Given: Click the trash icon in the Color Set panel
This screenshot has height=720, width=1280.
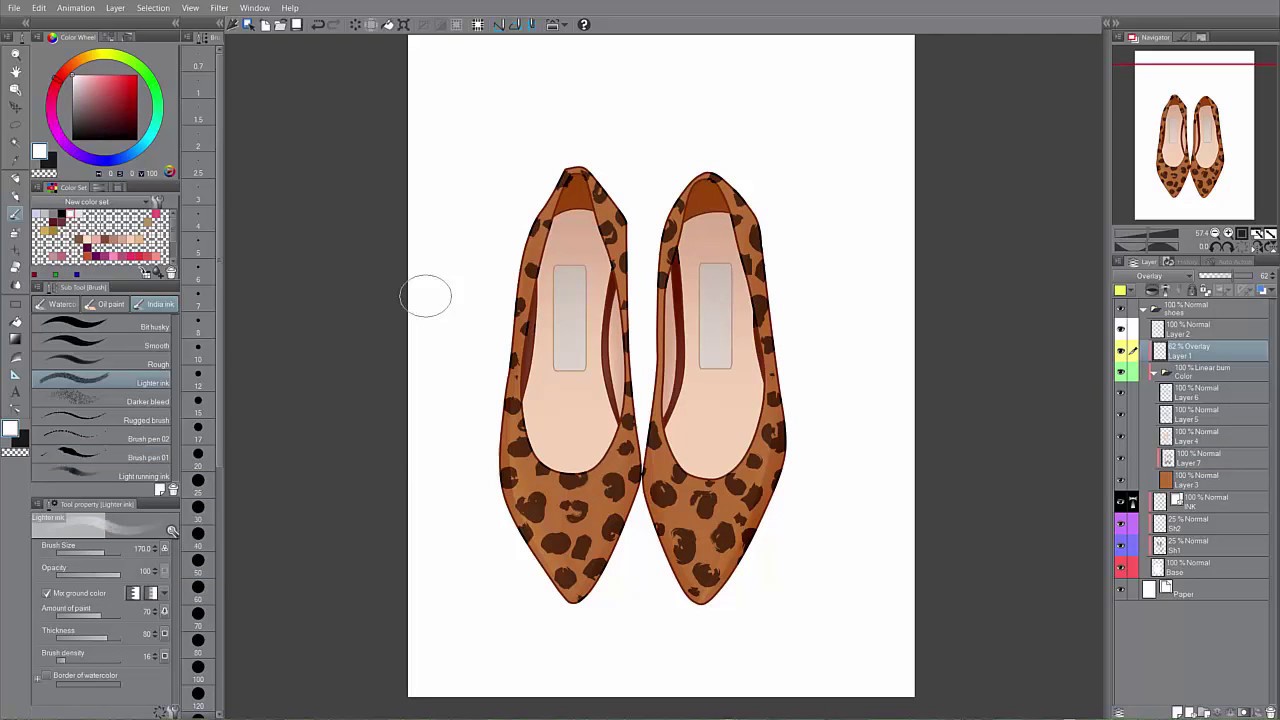Looking at the screenshot, I should [x=171, y=272].
